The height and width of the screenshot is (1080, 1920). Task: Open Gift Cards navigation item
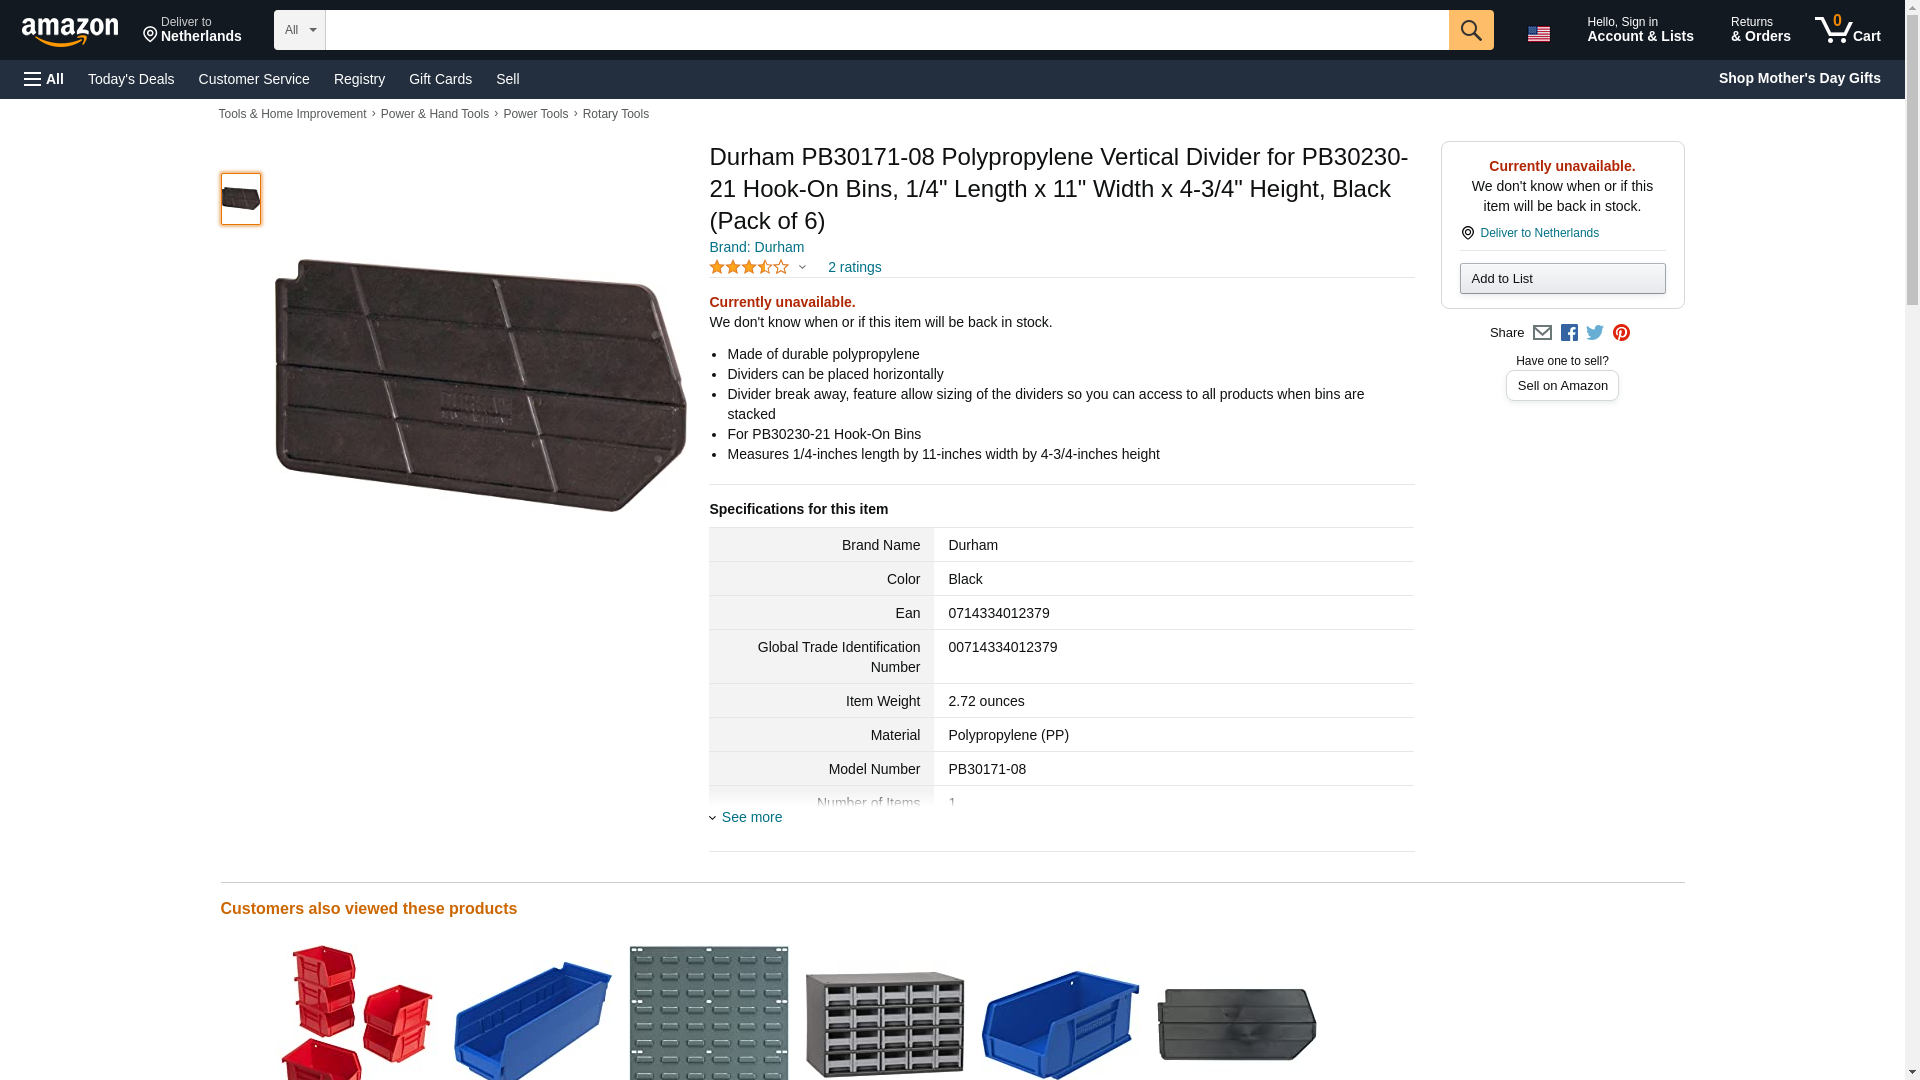tap(440, 79)
